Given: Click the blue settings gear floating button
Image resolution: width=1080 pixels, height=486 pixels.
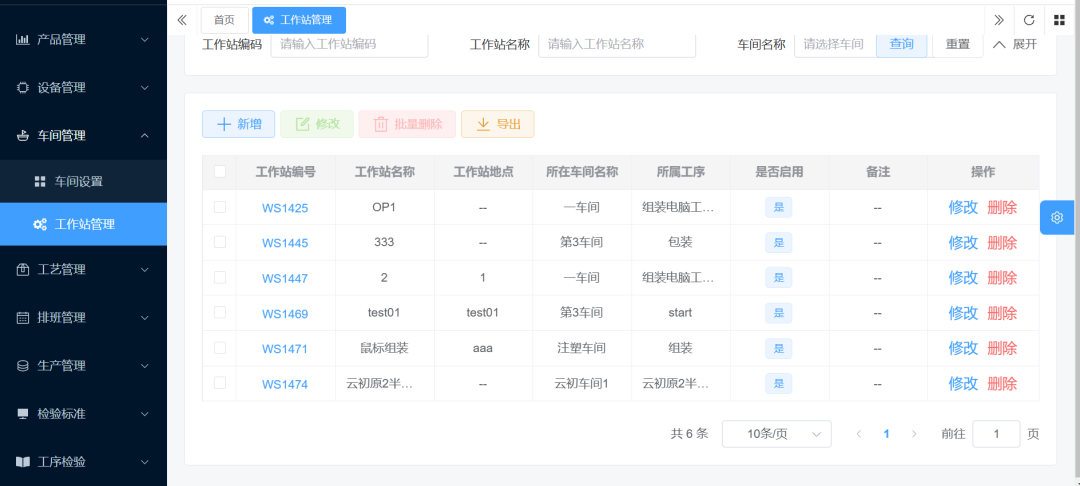Looking at the screenshot, I should (1058, 217).
